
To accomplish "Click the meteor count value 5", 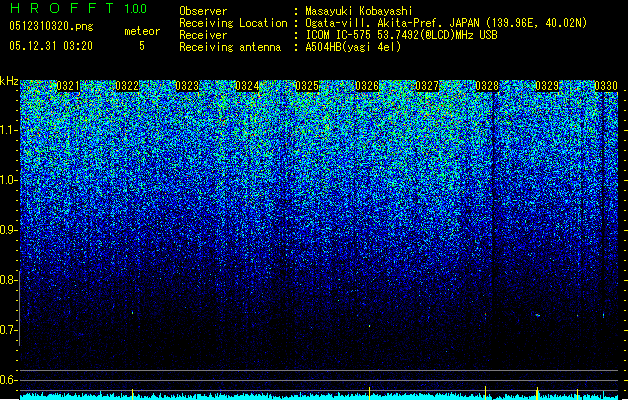I will [142, 46].
